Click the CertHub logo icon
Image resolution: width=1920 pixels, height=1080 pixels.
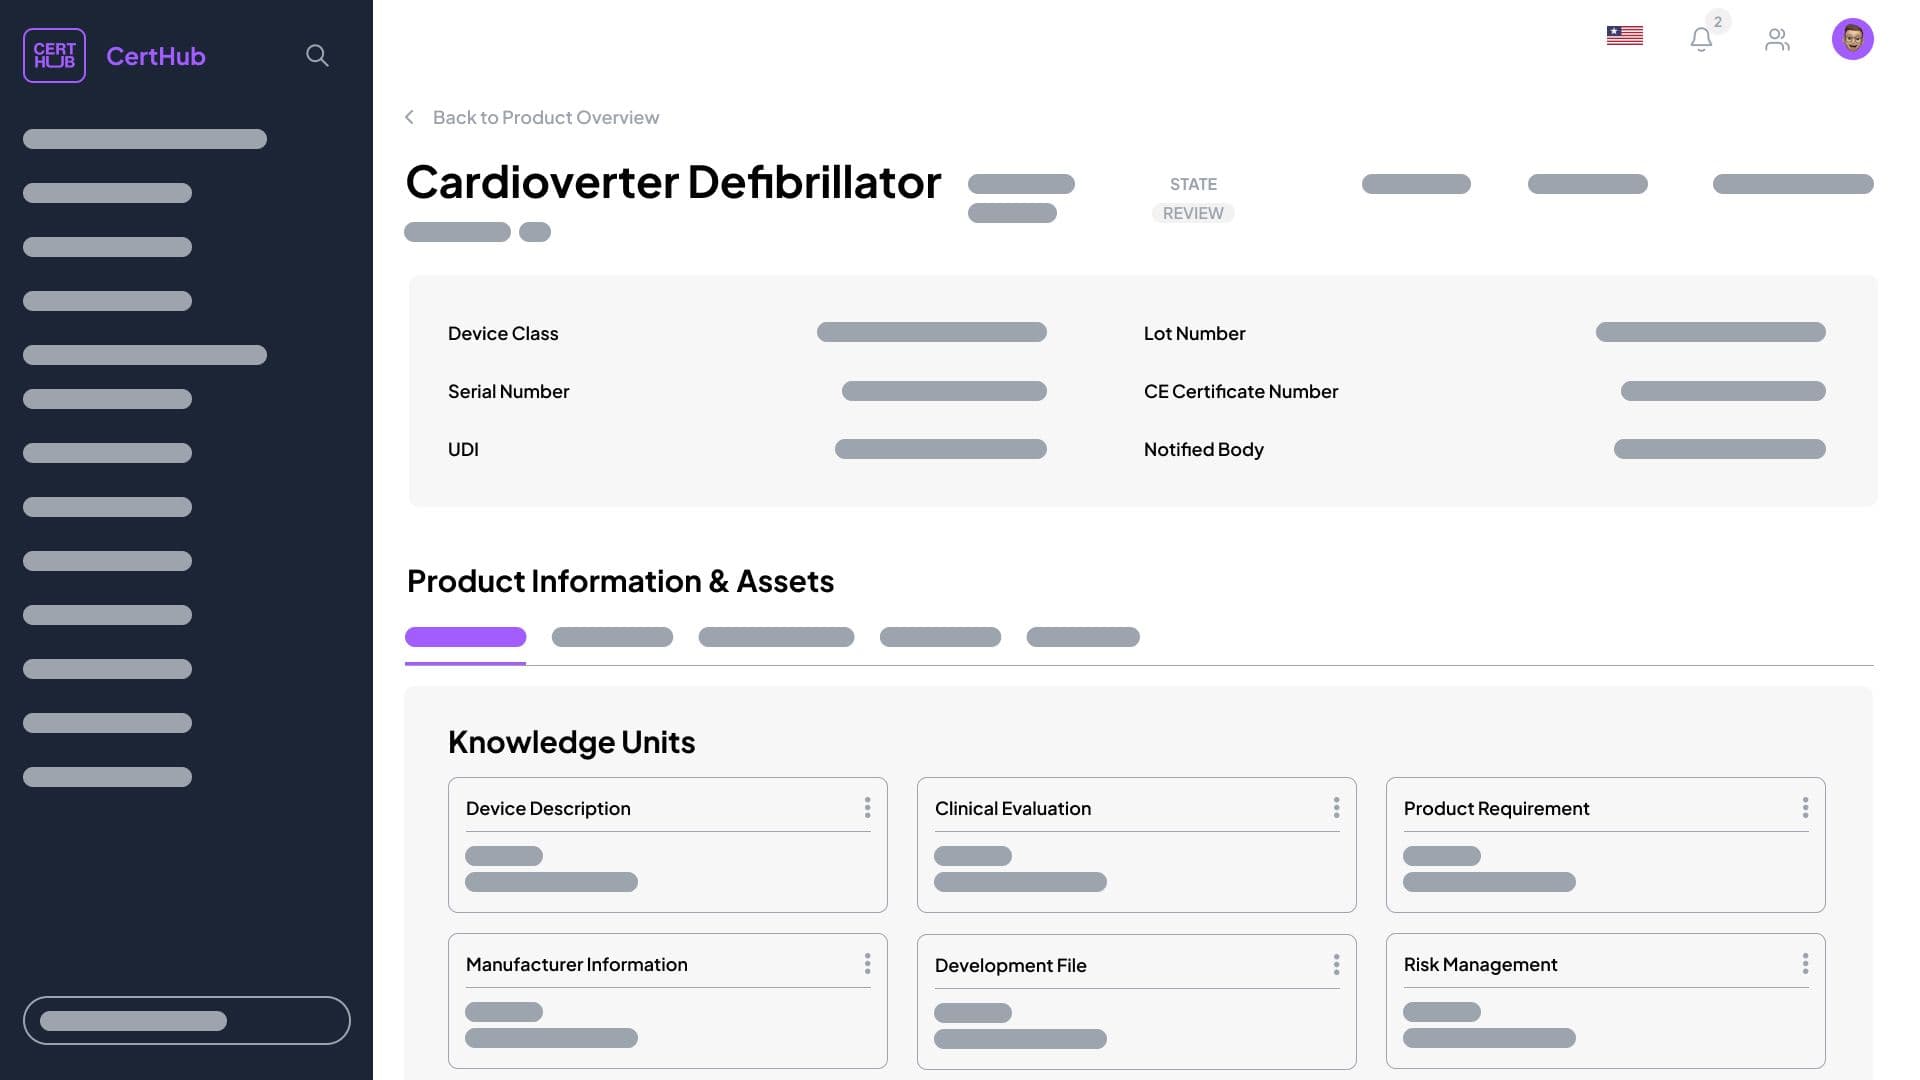click(x=54, y=55)
